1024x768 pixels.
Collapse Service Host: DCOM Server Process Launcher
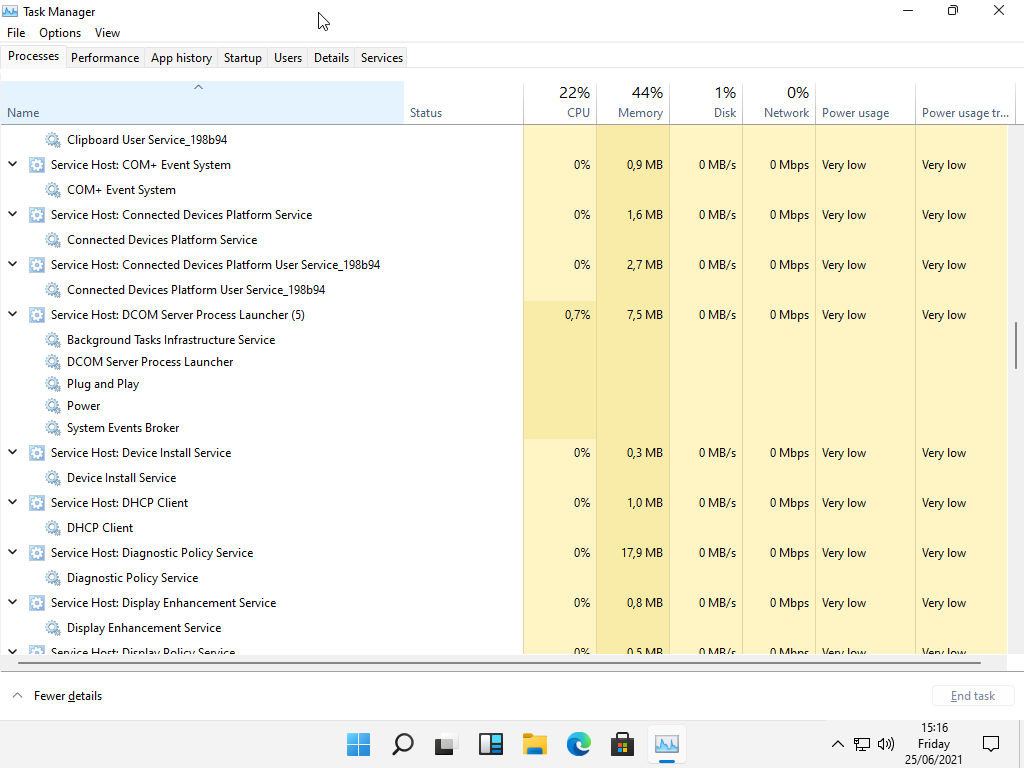13,314
